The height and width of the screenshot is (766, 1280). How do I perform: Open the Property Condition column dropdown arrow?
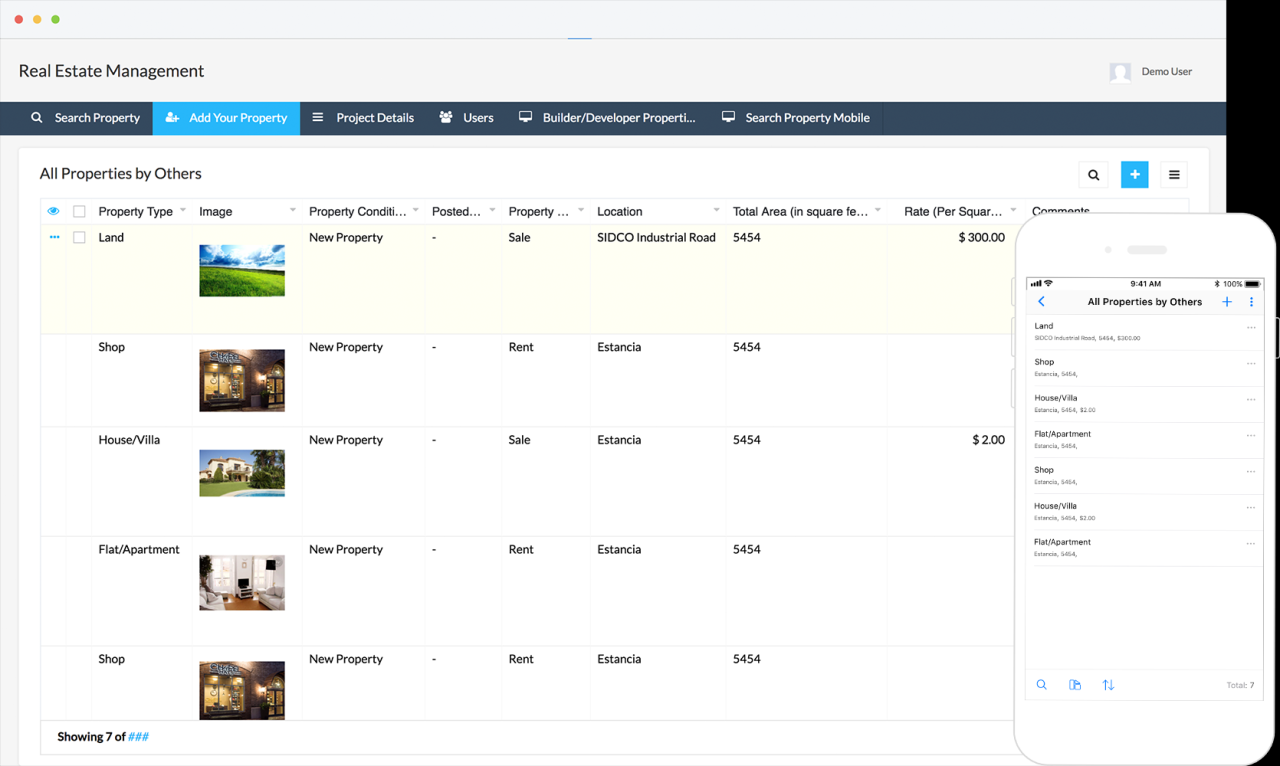click(416, 210)
